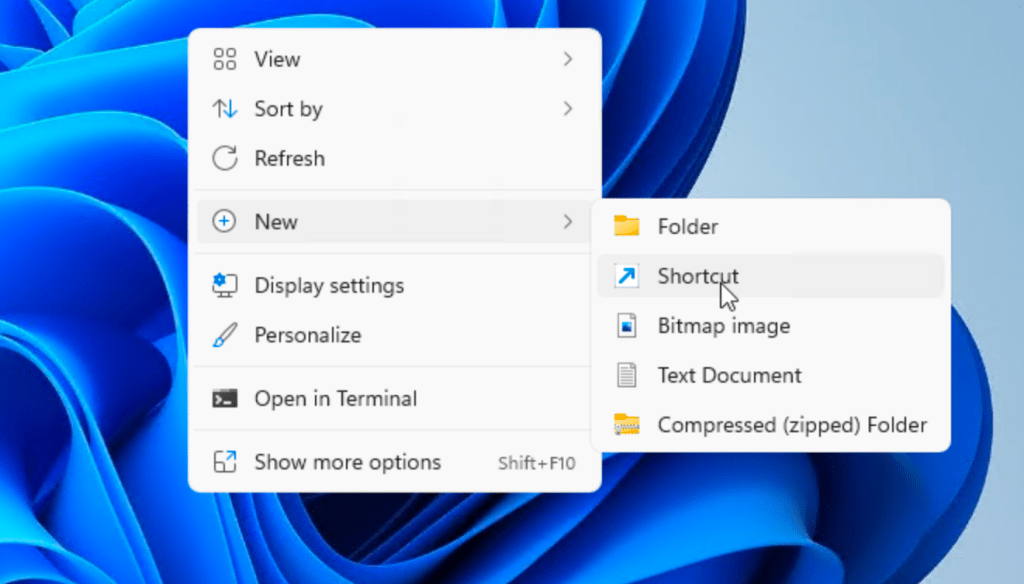Click the Shift+F10 shortcut label

pos(537,463)
